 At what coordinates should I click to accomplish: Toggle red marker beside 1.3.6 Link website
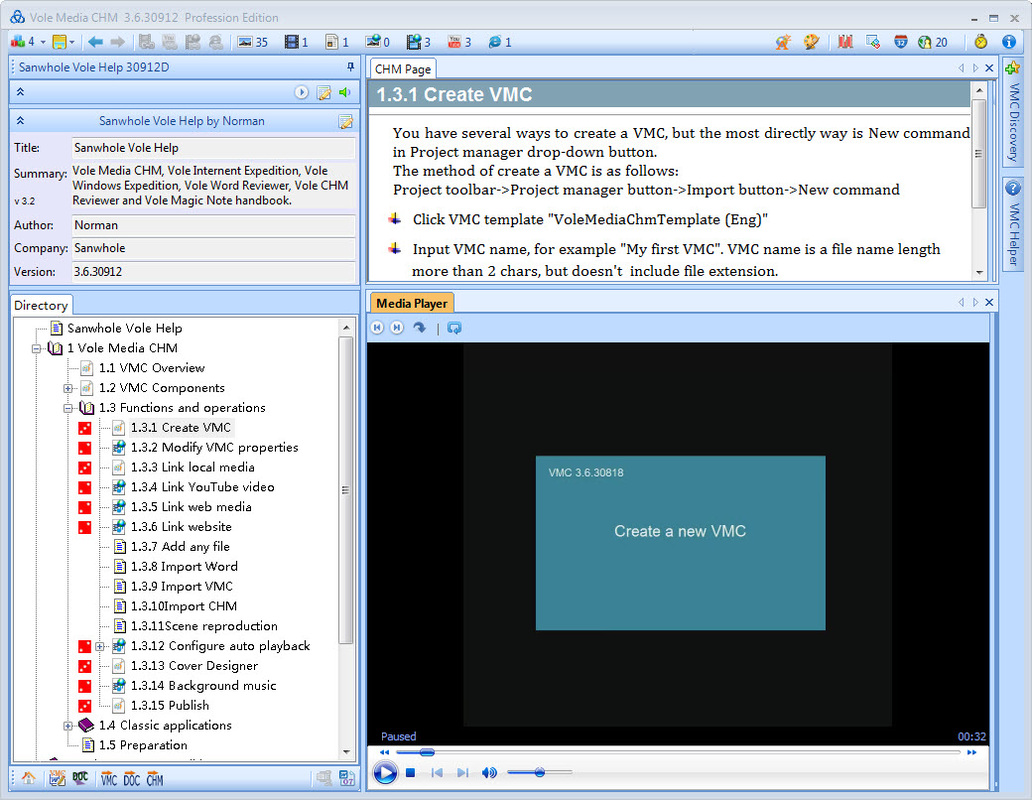[85, 527]
